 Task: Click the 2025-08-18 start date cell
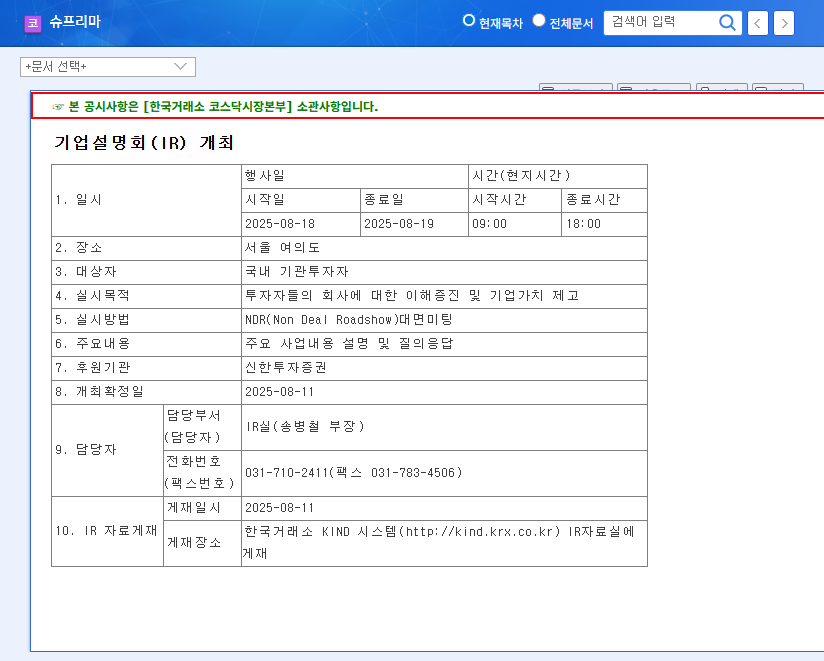coord(284,224)
